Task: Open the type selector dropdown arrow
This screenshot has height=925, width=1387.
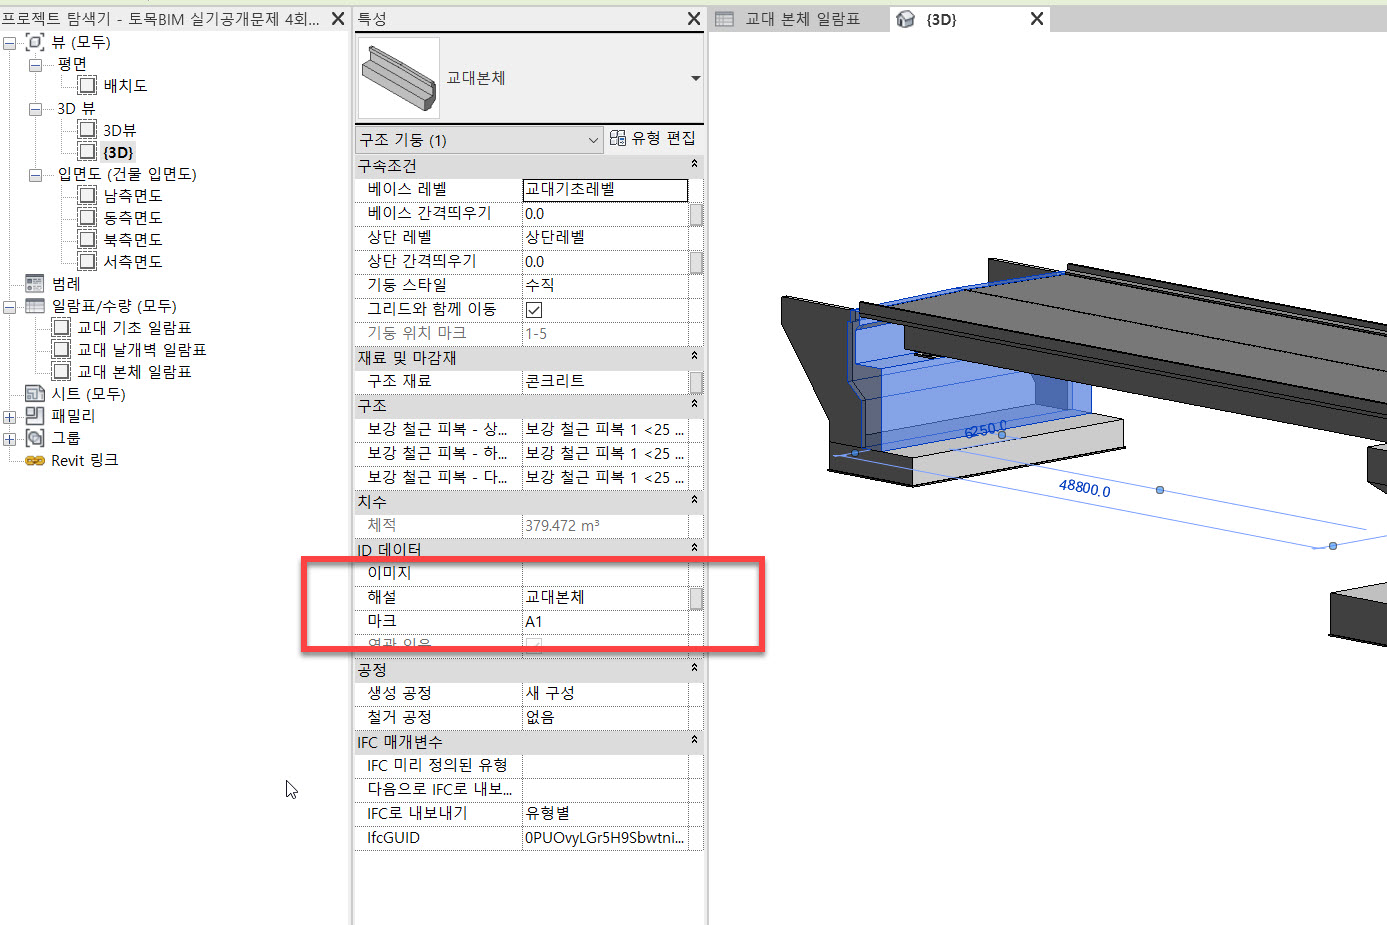Action: 695,78
